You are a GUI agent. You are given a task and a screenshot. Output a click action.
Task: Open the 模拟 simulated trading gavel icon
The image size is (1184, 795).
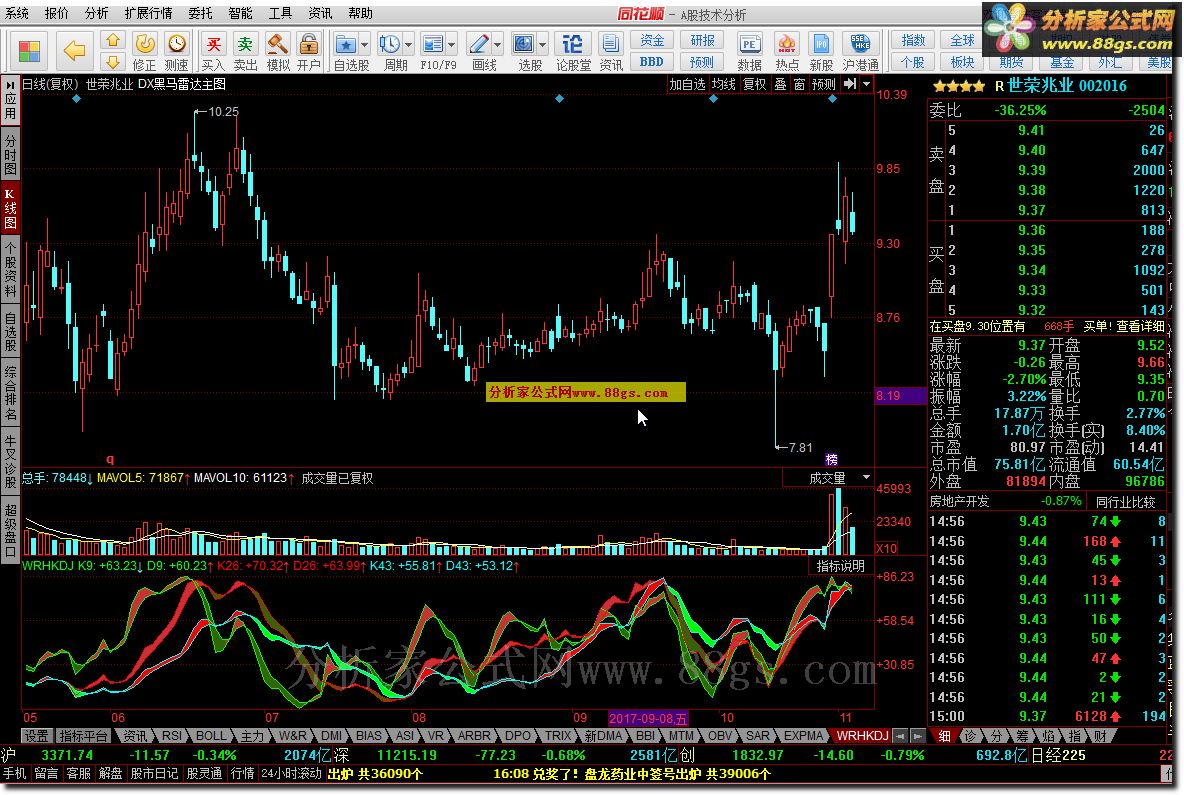pos(278,51)
